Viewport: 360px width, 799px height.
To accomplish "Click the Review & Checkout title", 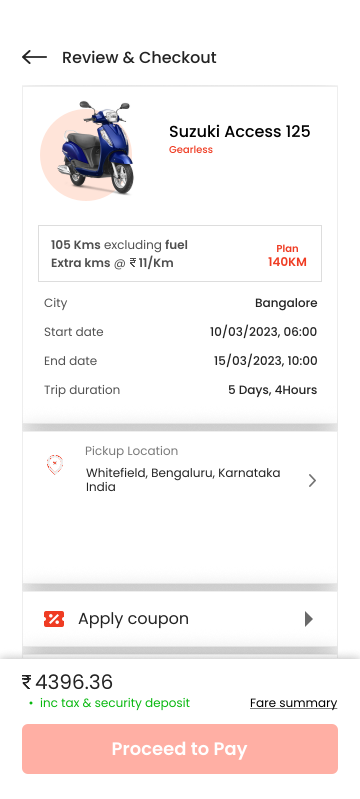I will tap(139, 57).
